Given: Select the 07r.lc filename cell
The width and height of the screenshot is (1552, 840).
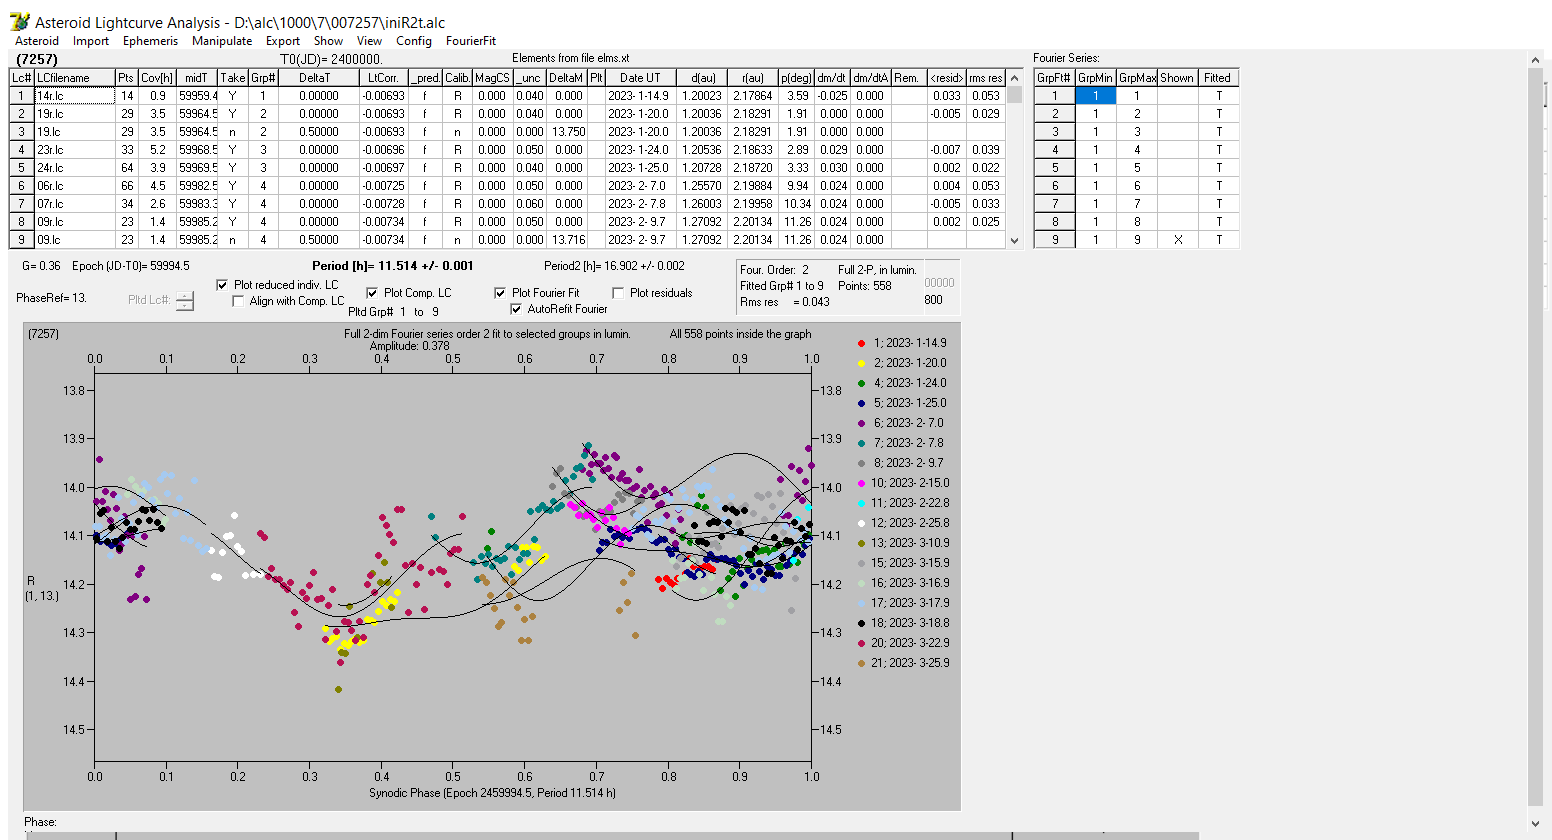Looking at the screenshot, I should 74,204.
